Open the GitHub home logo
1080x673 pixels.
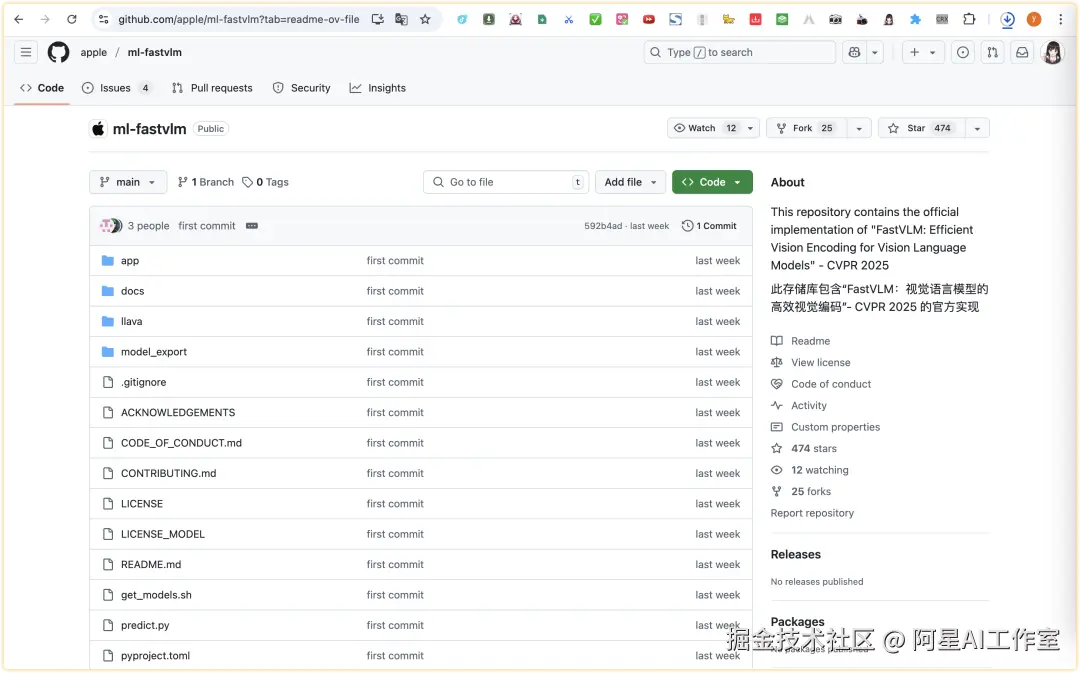pyautogui.click(x=58, y=52)
